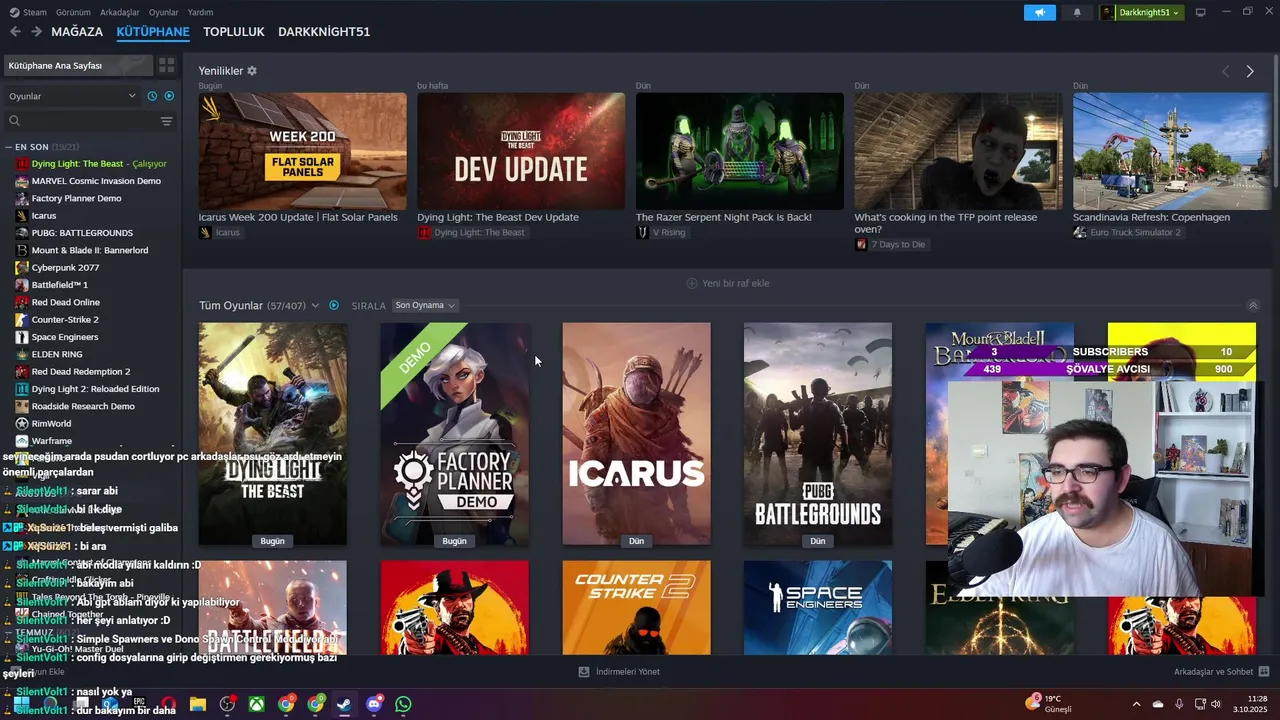Open File Explorer from the taskbar

pyautogui.click(x=198, y=704)
